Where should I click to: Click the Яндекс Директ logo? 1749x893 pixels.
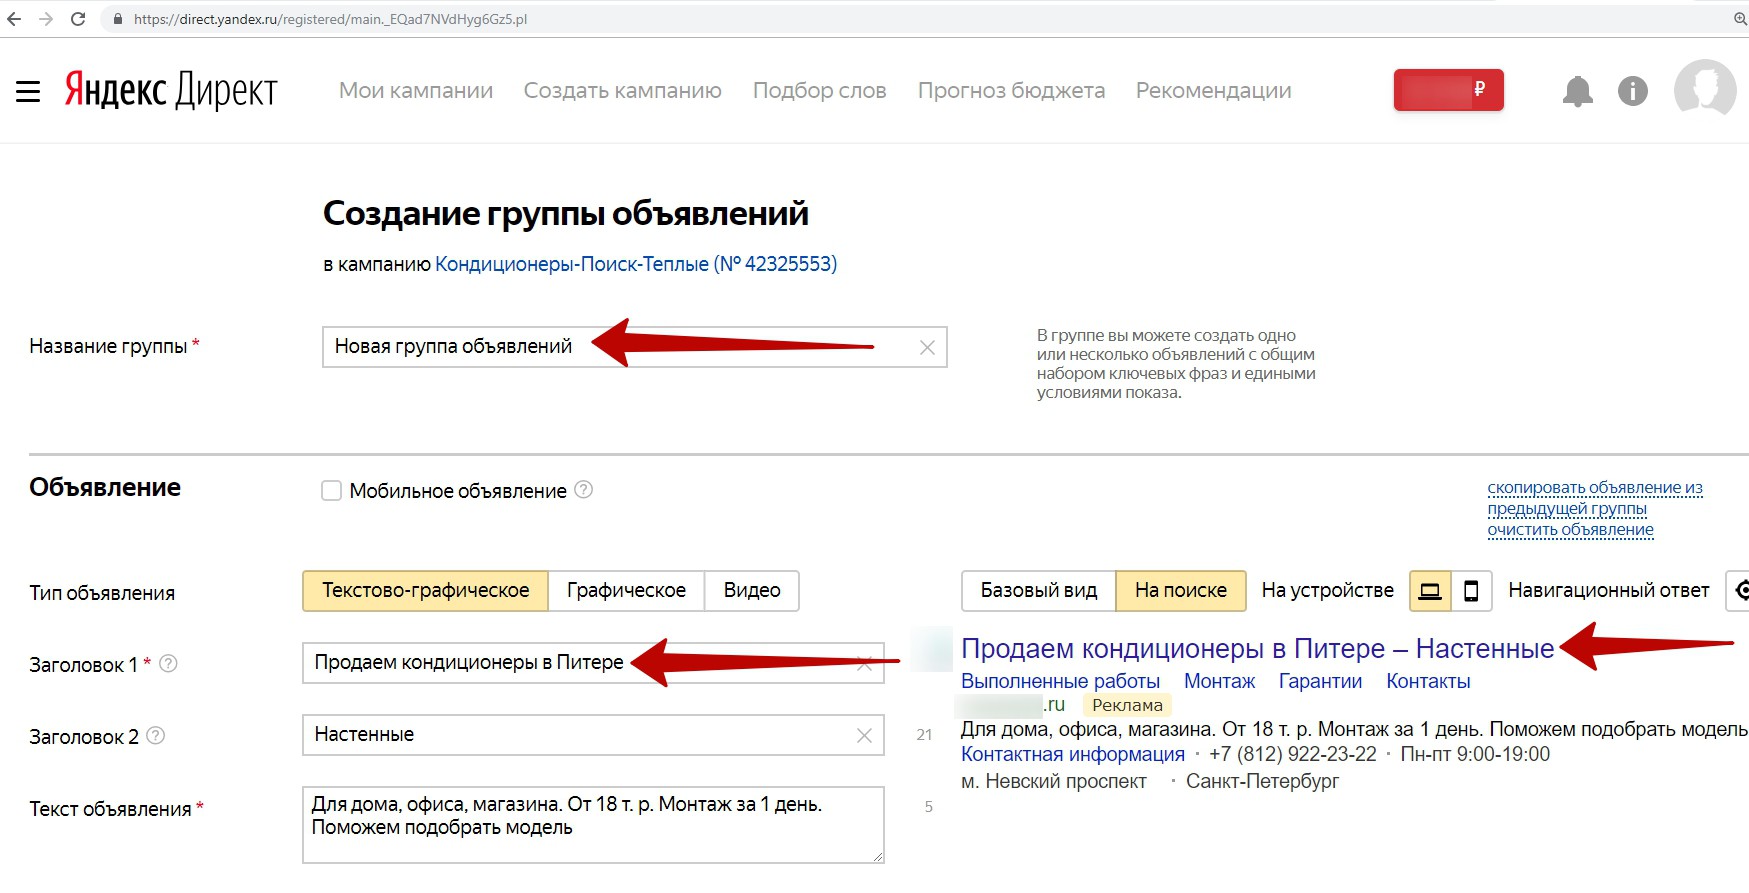(171, 90)
